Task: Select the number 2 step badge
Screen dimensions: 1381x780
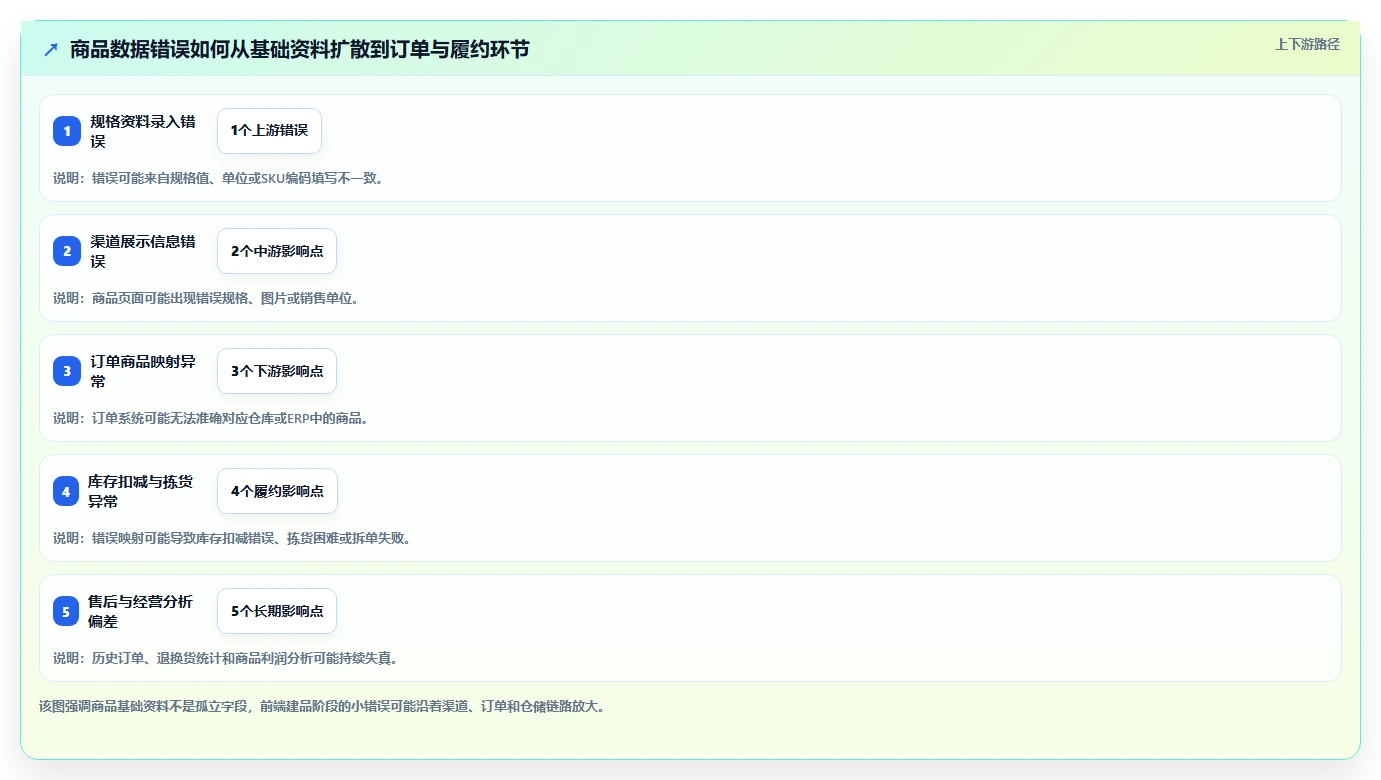Action: [x=67, y=251]
